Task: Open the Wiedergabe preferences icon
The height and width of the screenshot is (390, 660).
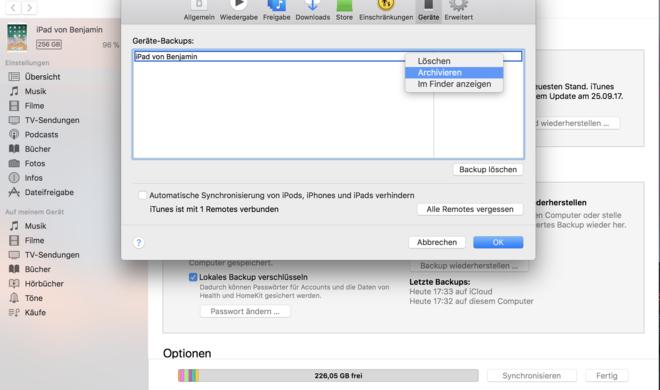Action: point(239,5)
